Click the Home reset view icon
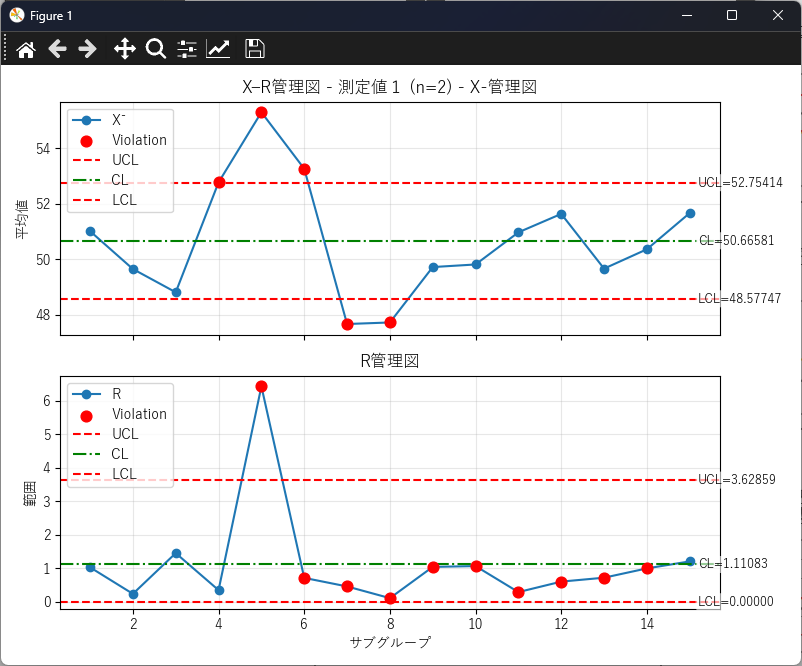This screenshot has height=666, width=802. point(26,49)
